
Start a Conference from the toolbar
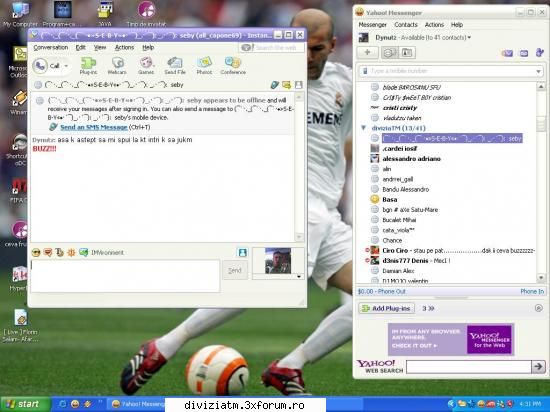click(x=233, y=66)
